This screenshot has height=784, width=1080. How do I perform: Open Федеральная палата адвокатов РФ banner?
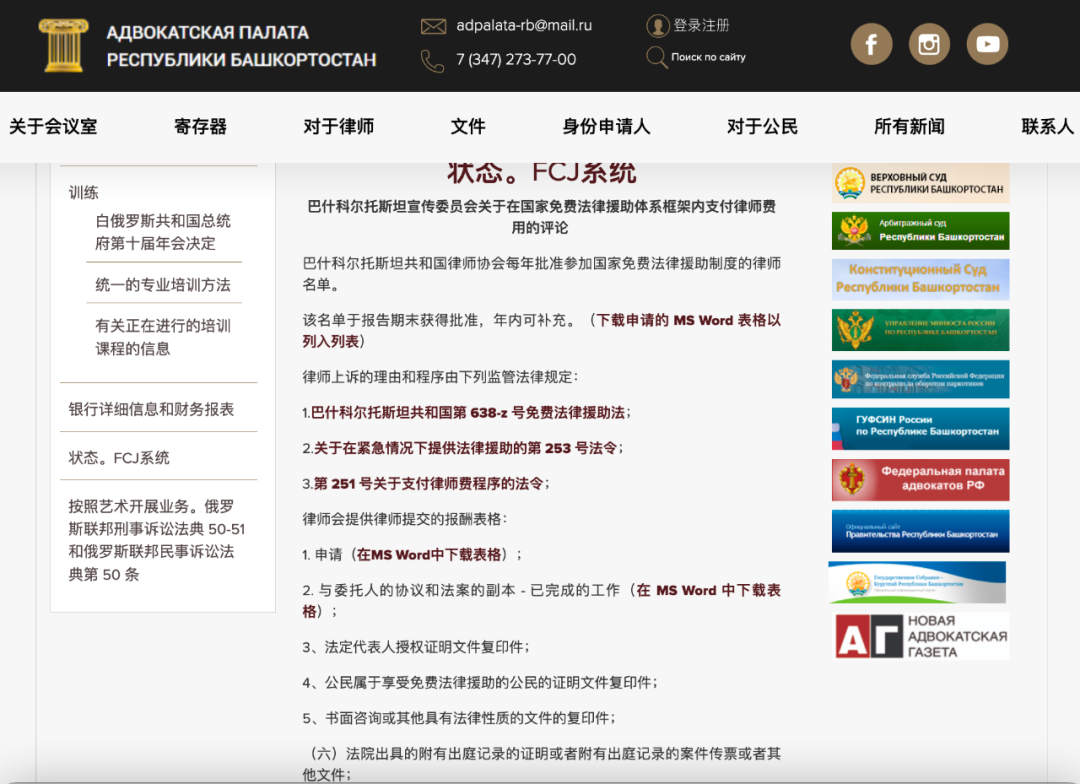(920, 480)
